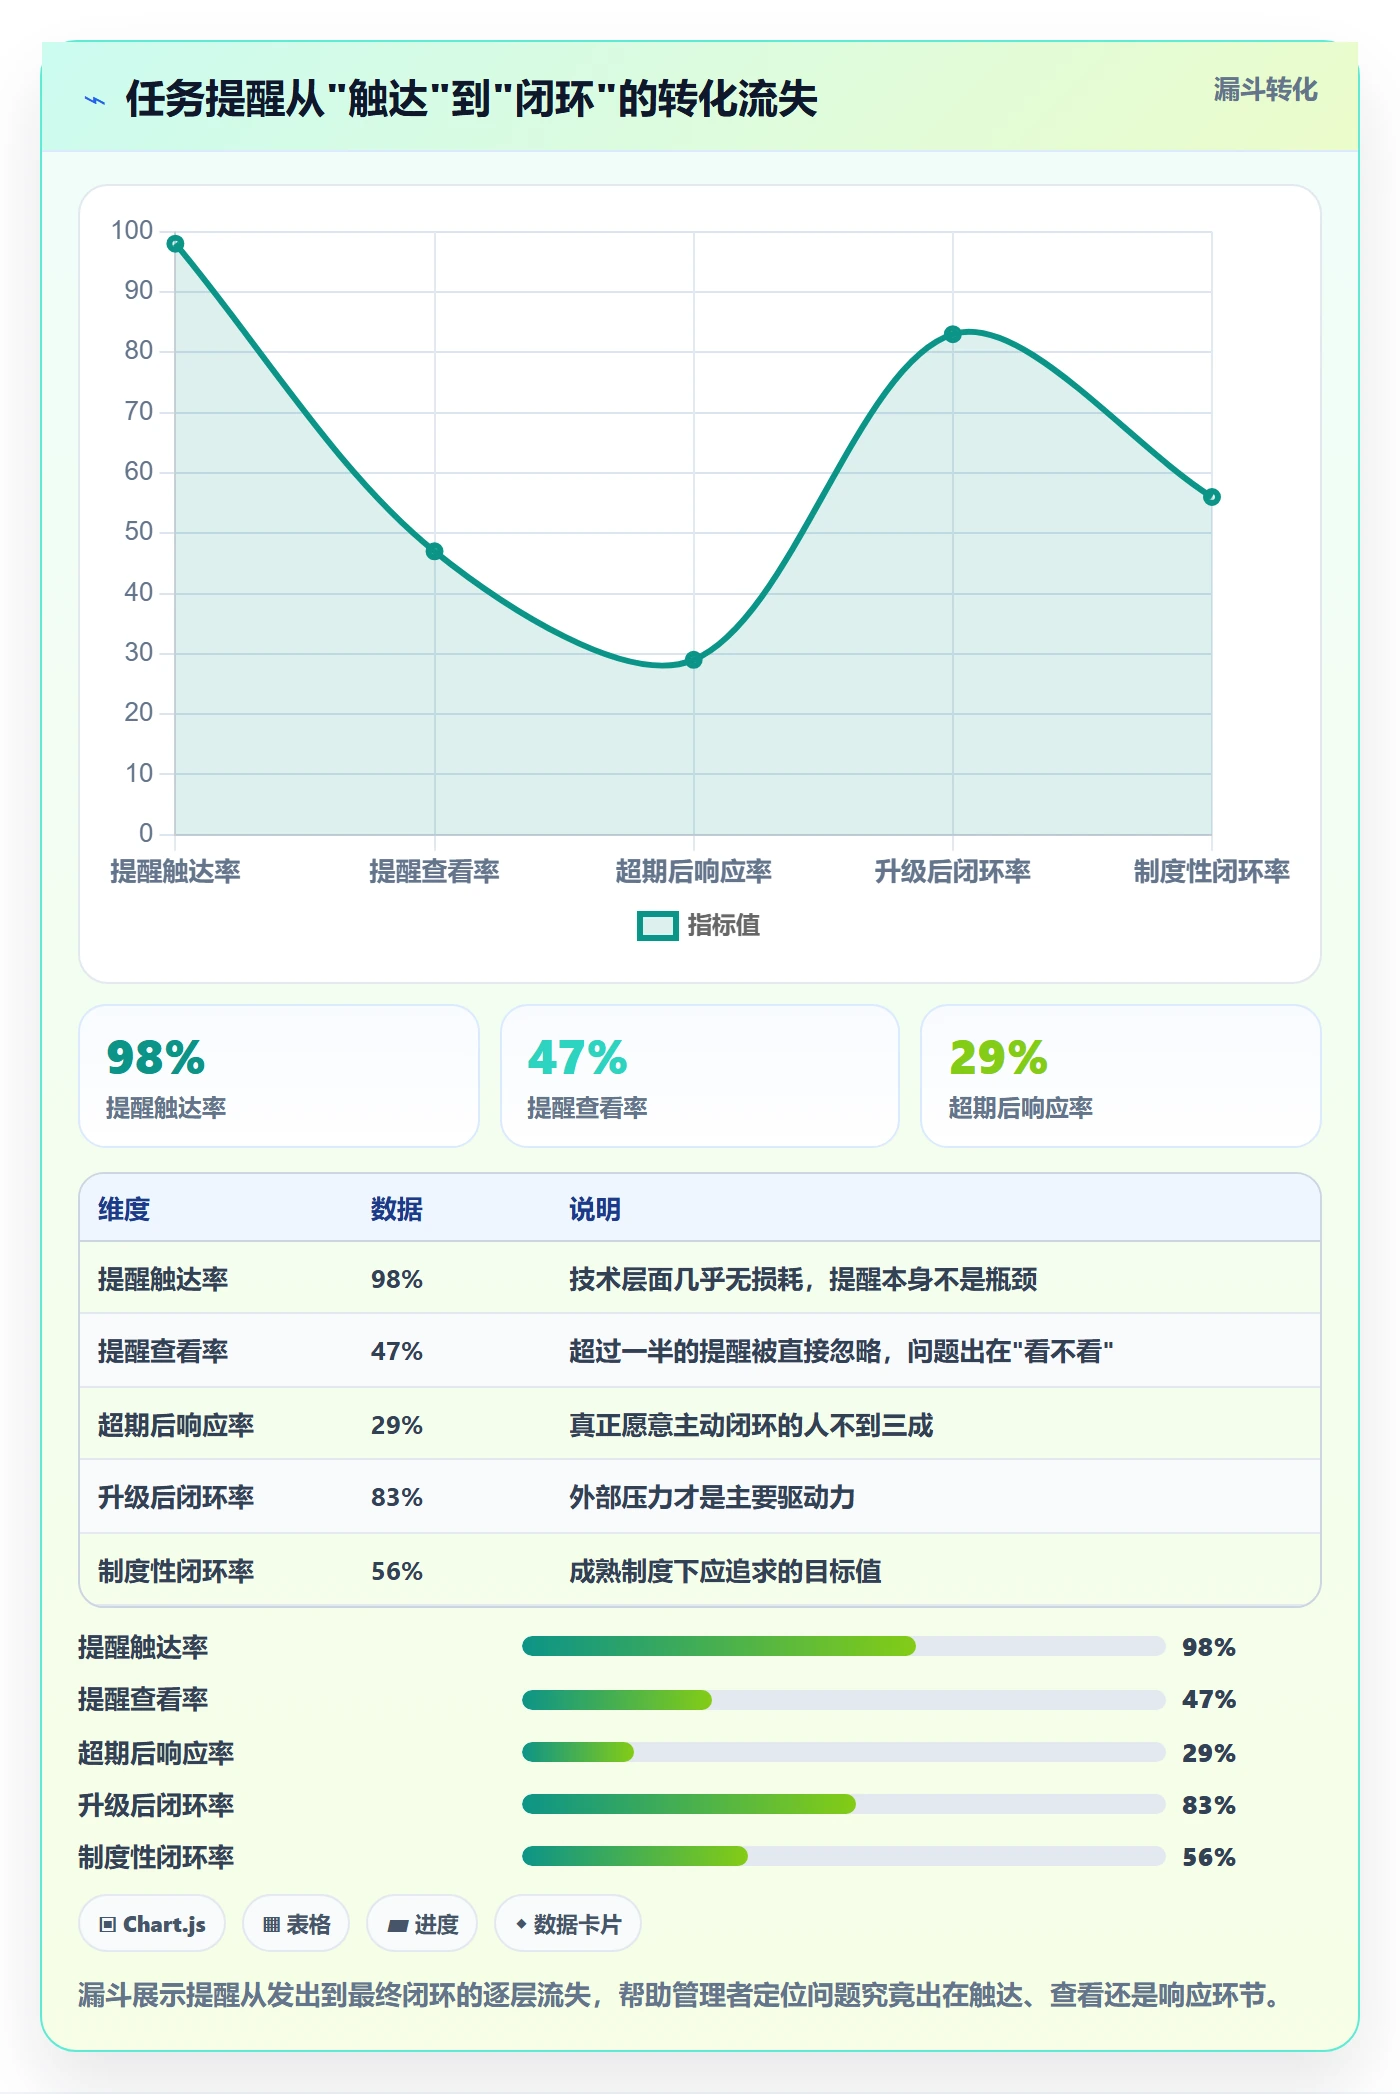Click the 制度性闭环率 data point at 56
Viewport: 1400px width, 2094px height.
click(x=1212, y=497)
